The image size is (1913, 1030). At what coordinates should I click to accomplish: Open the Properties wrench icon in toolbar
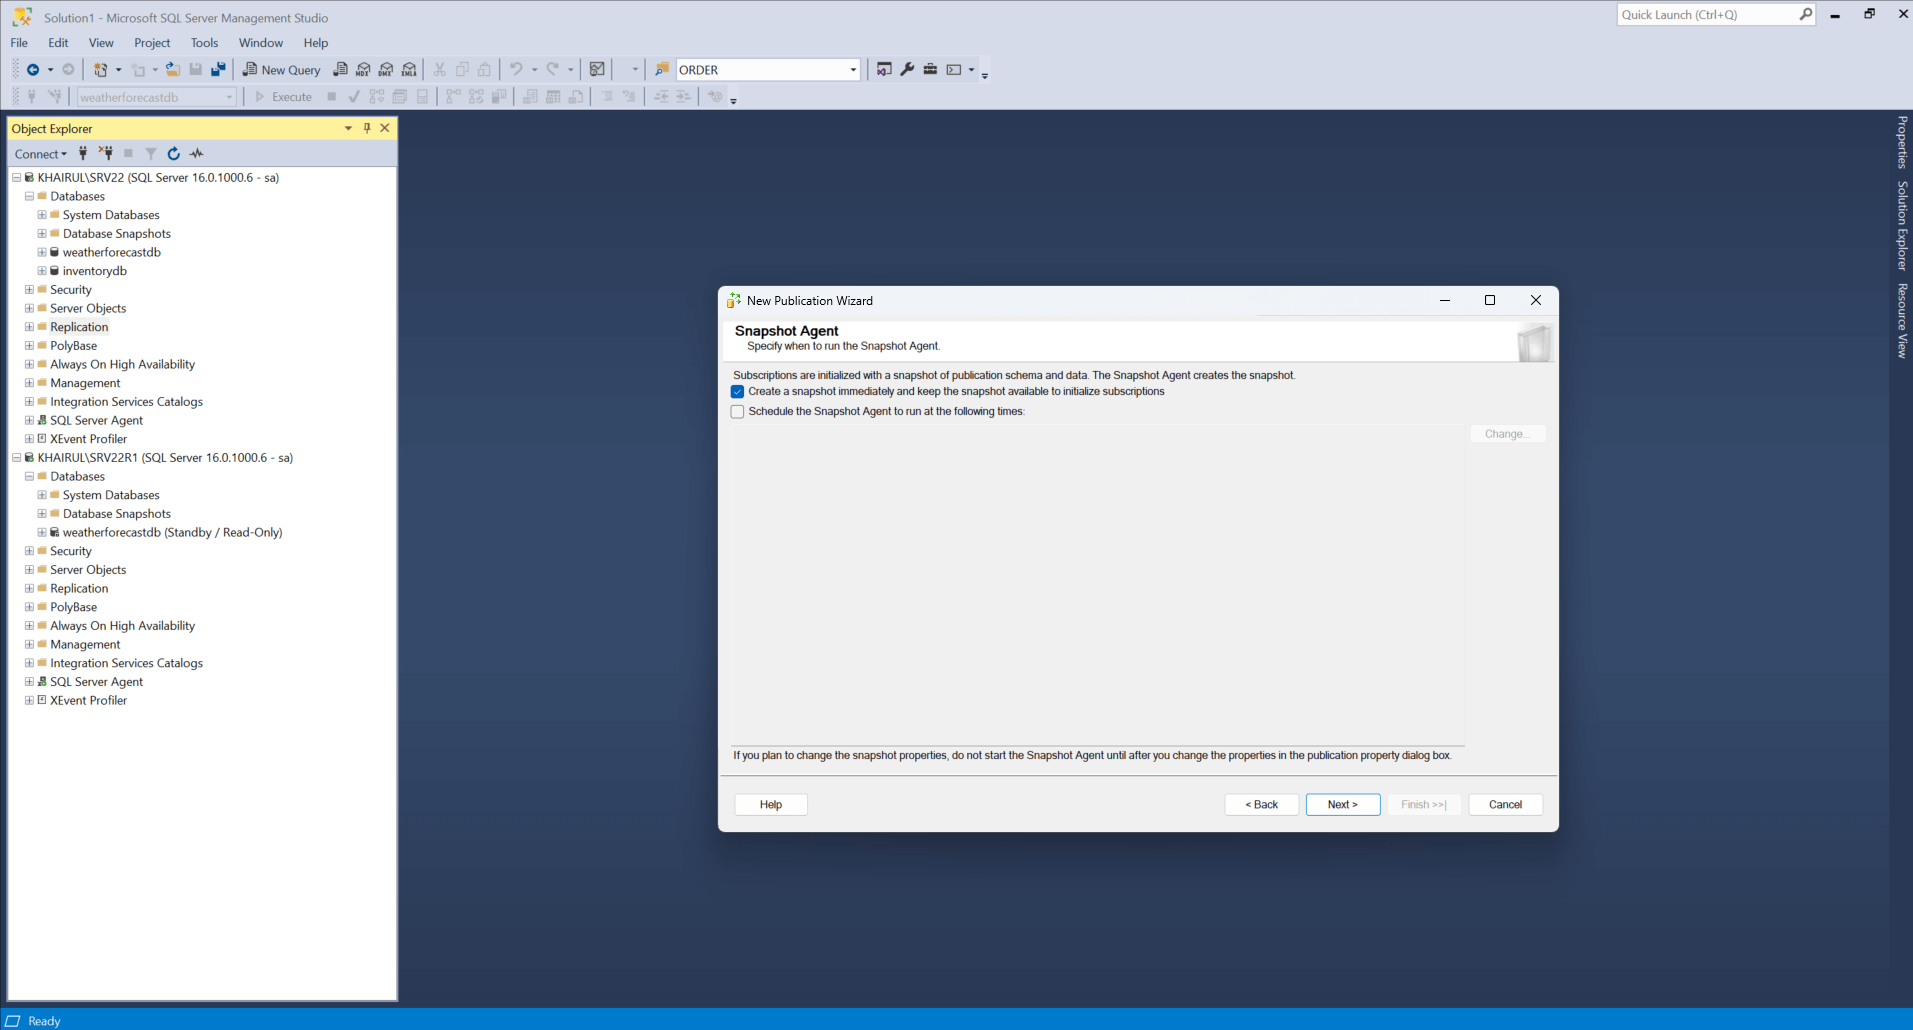click(907, 70)
